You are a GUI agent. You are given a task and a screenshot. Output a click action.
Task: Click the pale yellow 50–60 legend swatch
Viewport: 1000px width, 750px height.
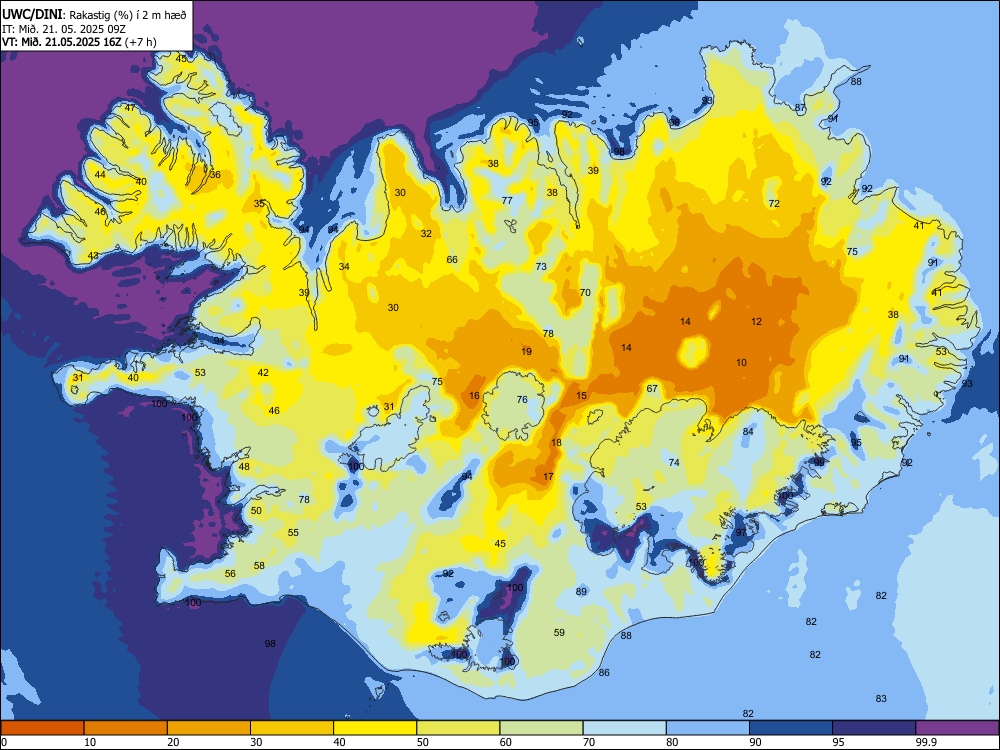coord(458,728)
